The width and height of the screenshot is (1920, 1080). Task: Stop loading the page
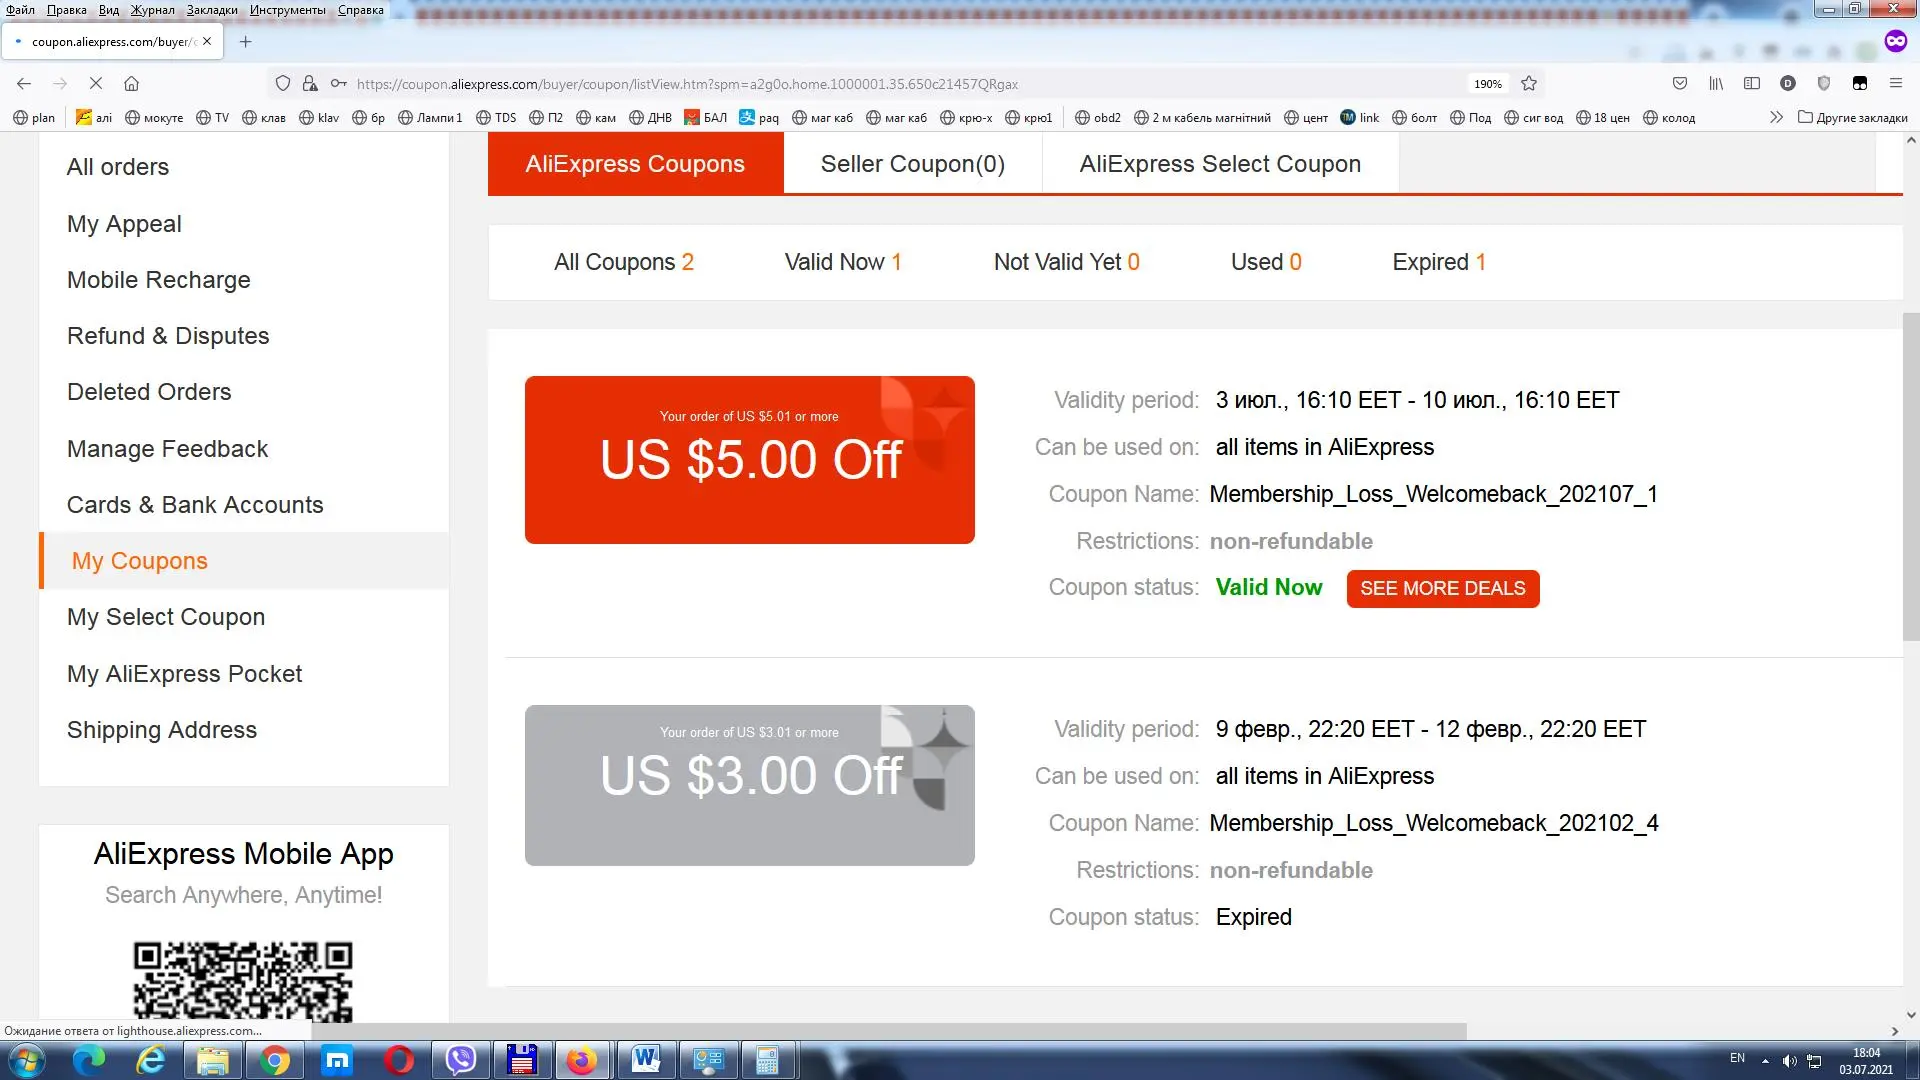point(96,84)
